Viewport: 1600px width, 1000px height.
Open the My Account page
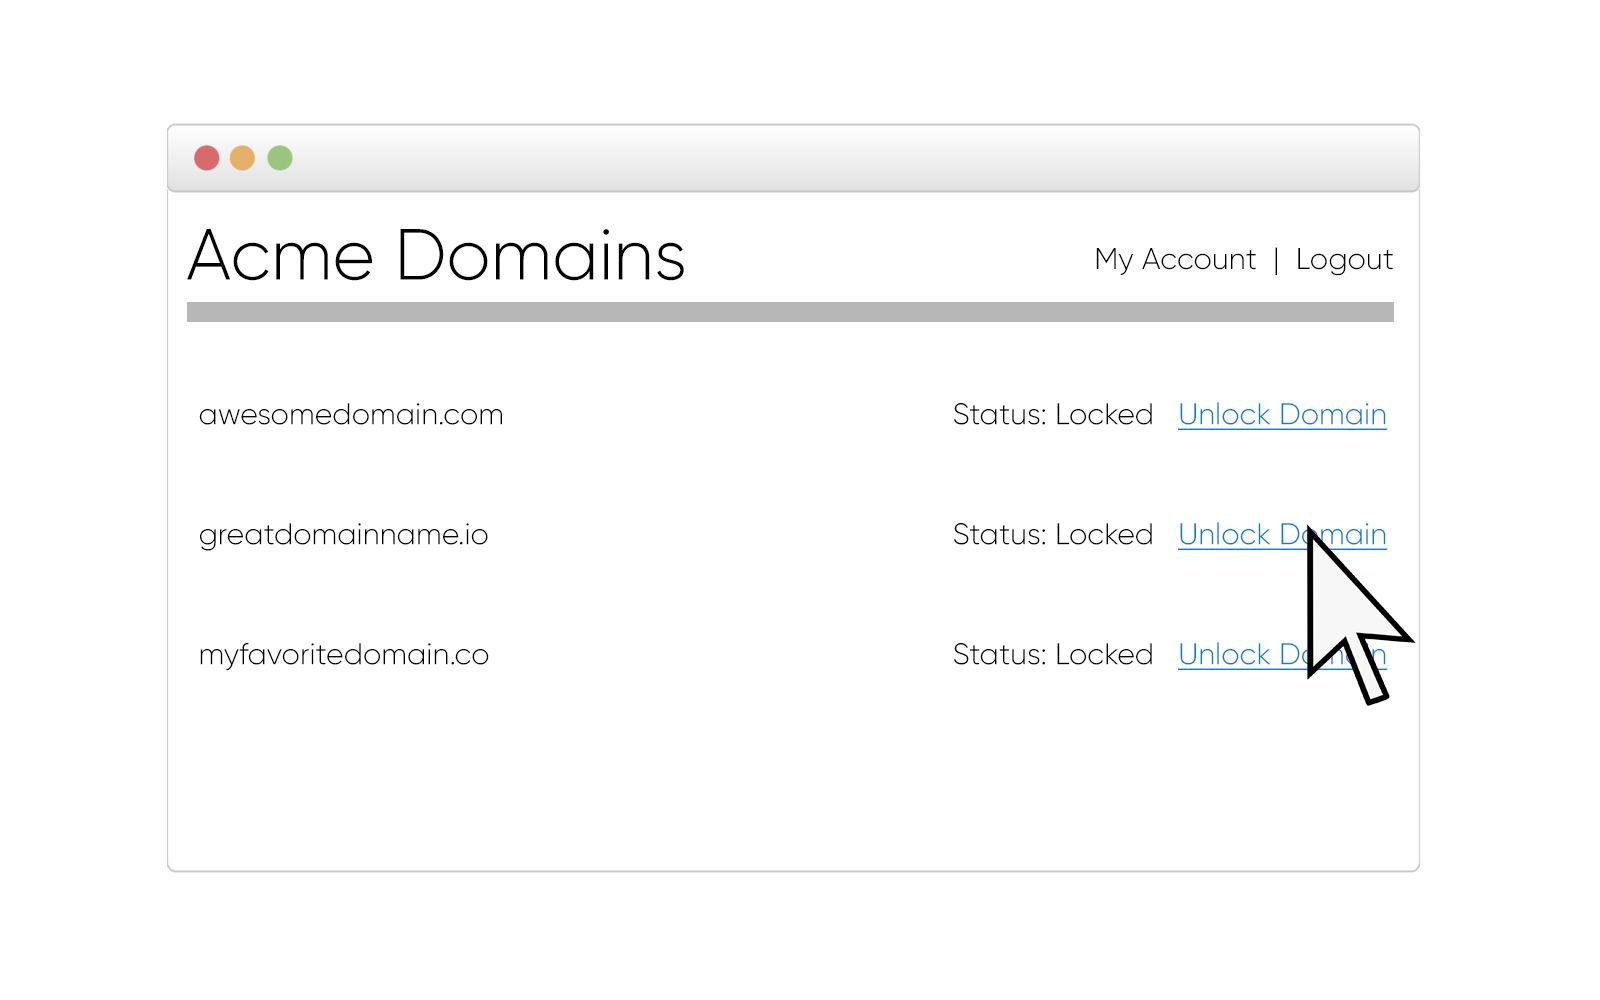pos(1174,260)
